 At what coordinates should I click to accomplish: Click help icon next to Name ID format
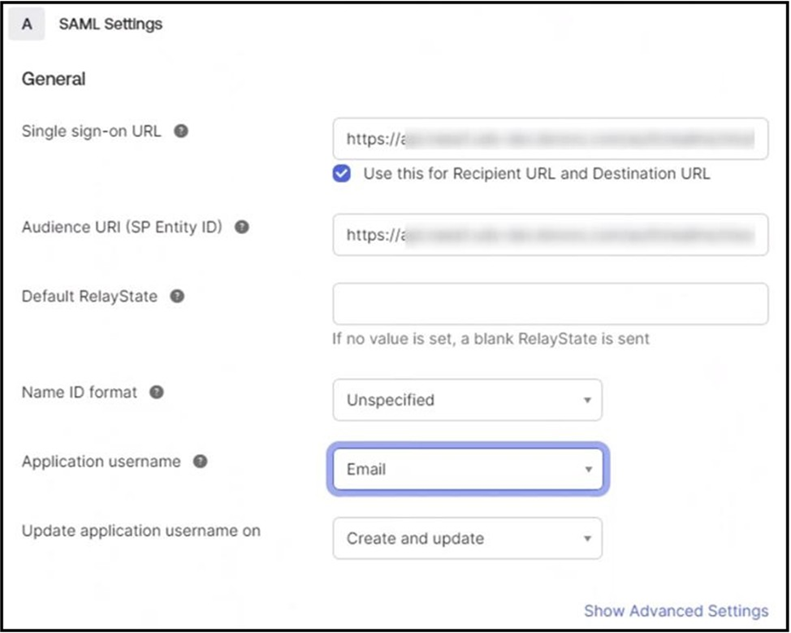[x=156, y=392]
